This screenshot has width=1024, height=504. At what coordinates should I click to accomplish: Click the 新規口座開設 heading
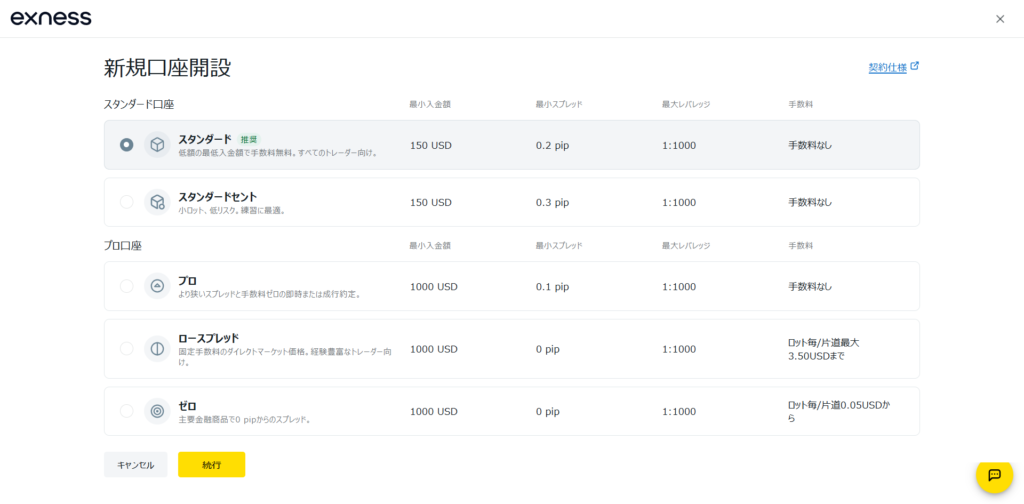tap(167, 68)
